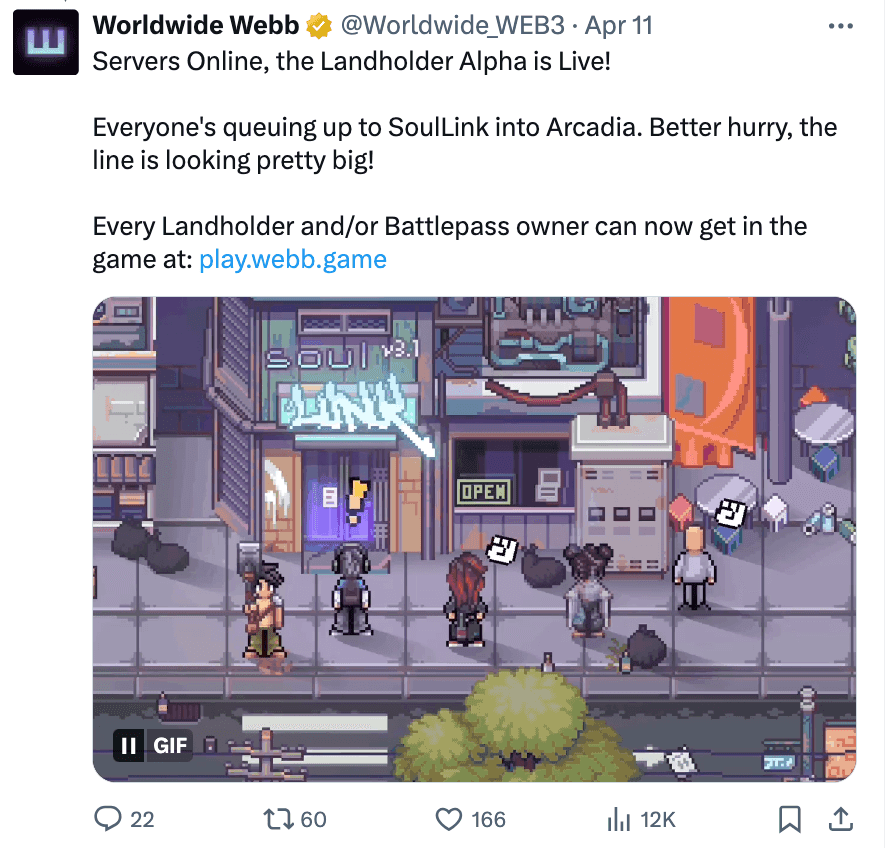This screenshot has width=896, height=848.
Task: Bookmark this tweet
Action: 789,819
